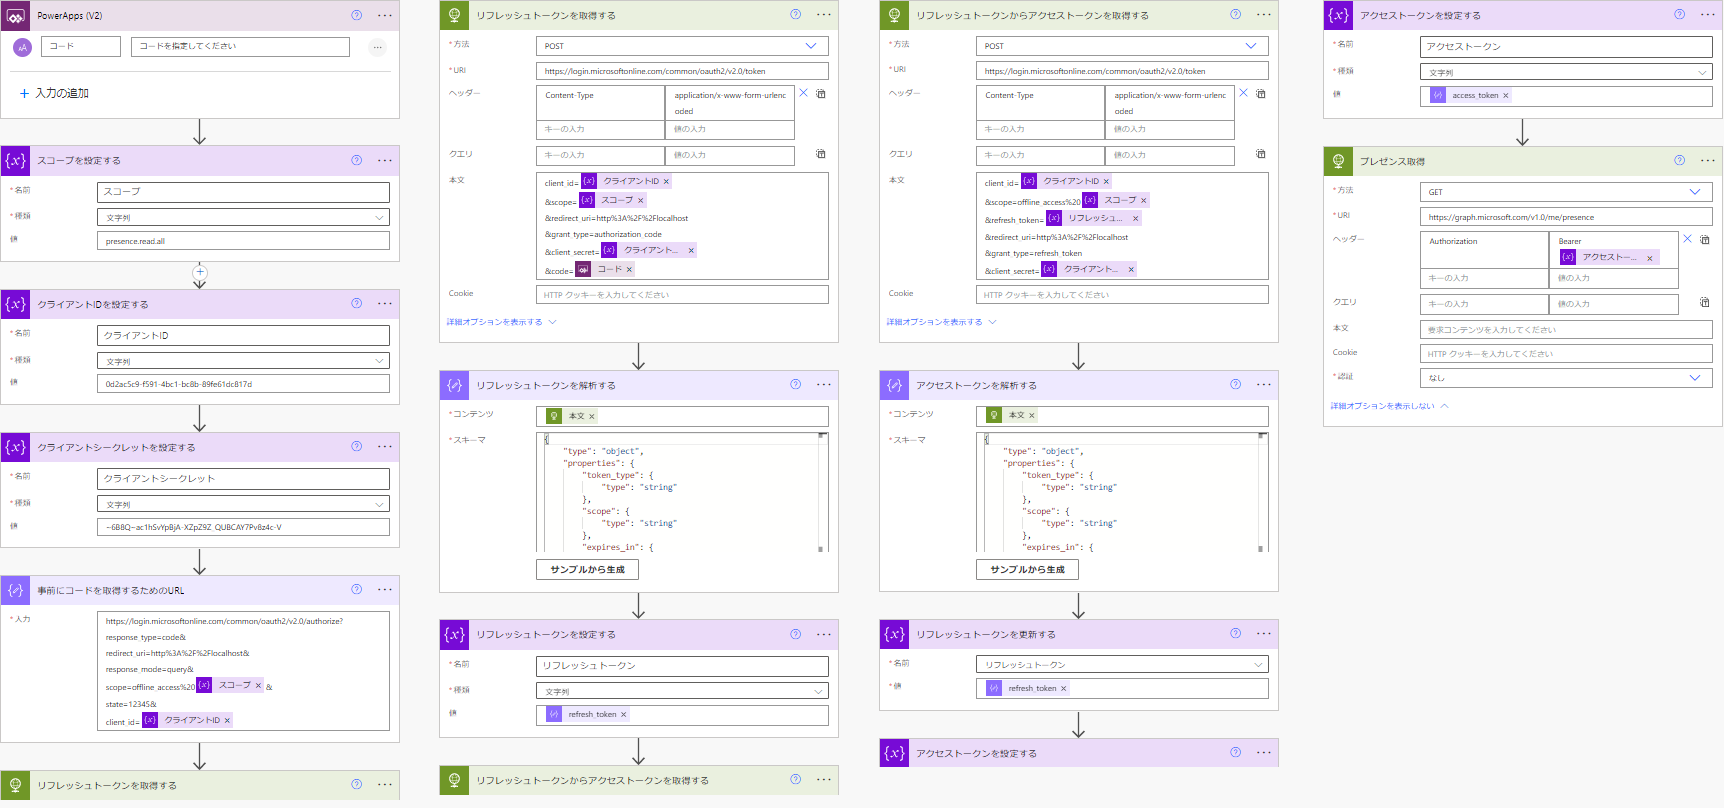Switch クエリ to text mode in プレゼンス取得
Screen dimensions: 1724x808
point(1705,302)
